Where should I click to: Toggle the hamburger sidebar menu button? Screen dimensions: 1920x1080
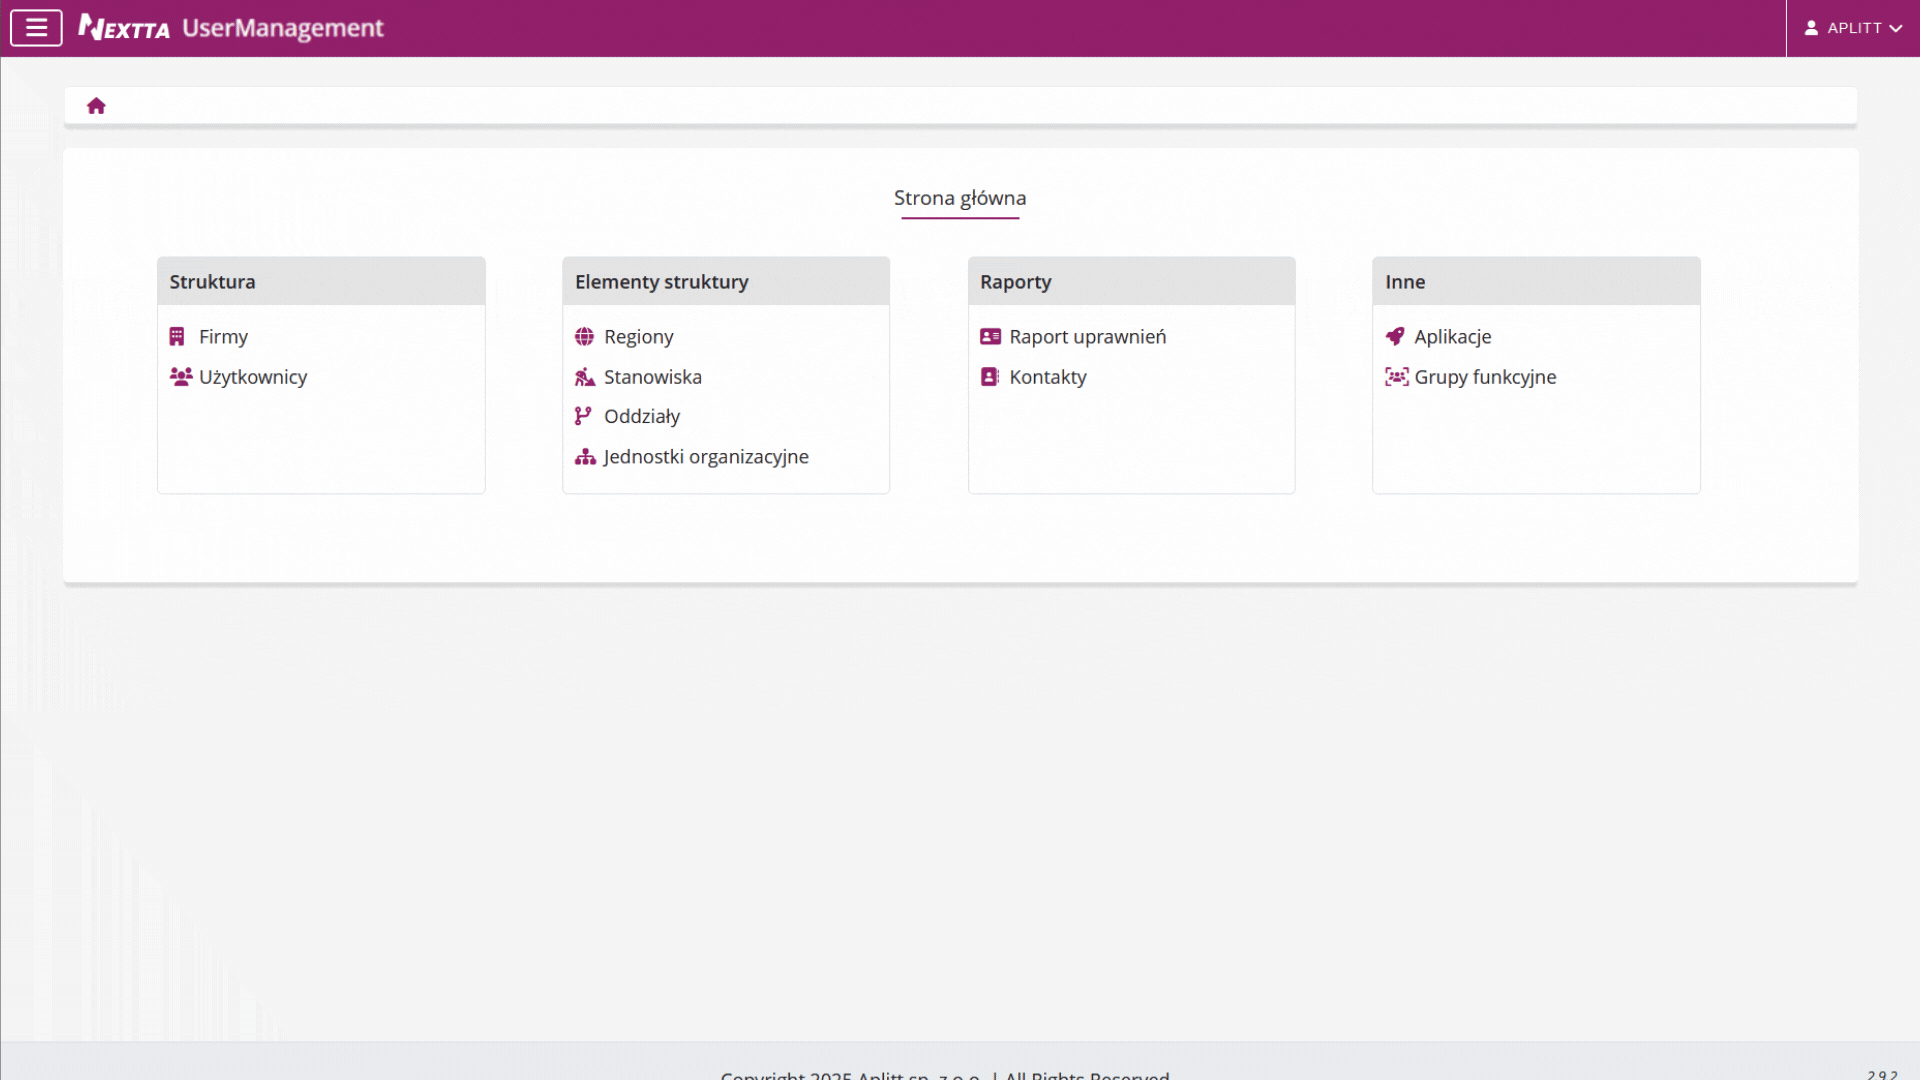tap(36, 28)
